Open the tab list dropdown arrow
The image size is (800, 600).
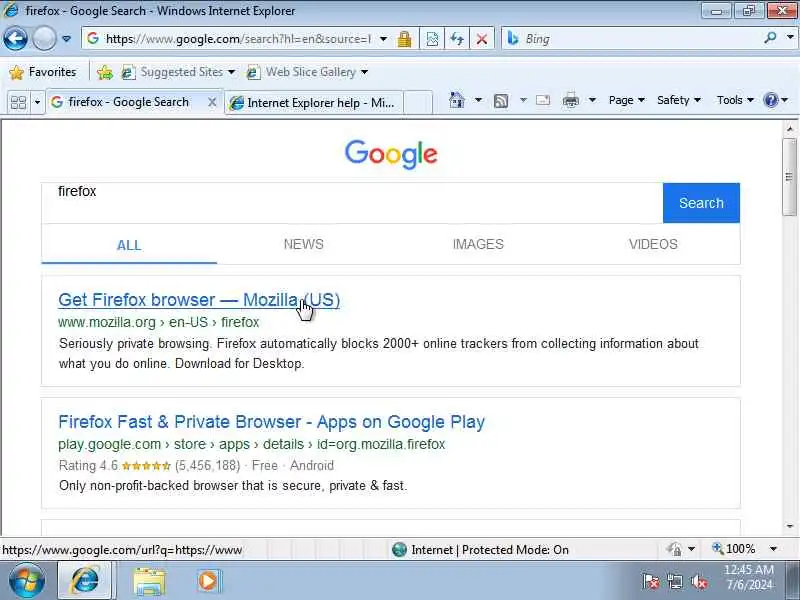click(x=37, y=103)
